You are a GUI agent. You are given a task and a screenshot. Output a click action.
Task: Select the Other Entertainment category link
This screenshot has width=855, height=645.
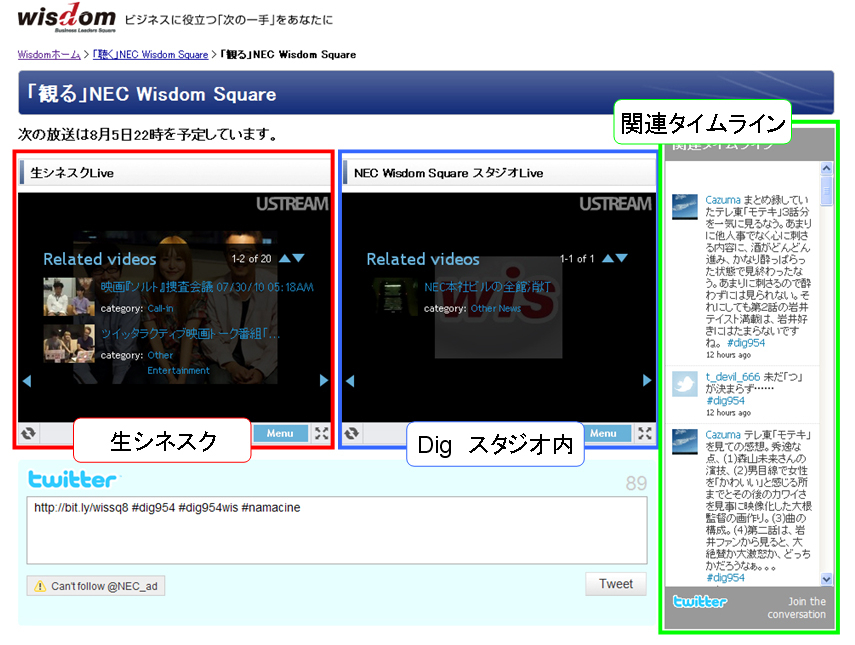[178, 363]
